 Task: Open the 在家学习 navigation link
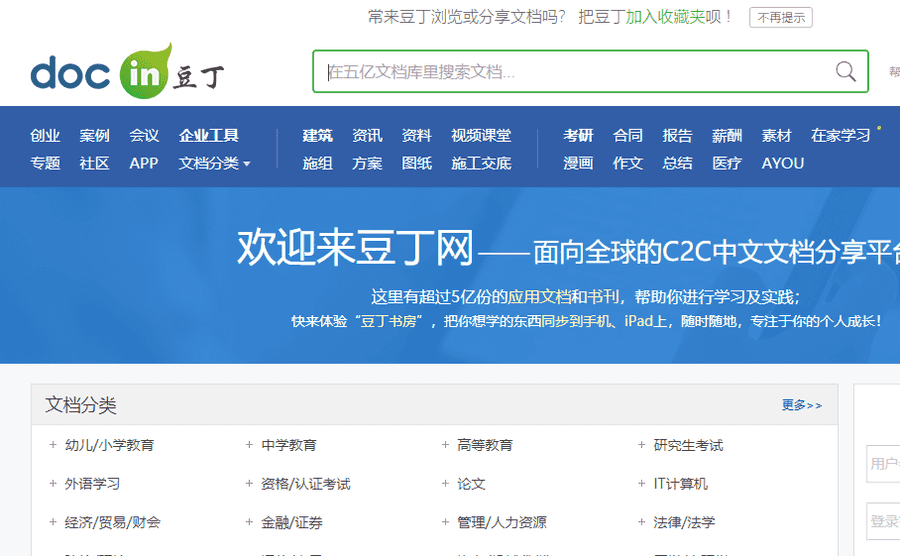[841, 135]
